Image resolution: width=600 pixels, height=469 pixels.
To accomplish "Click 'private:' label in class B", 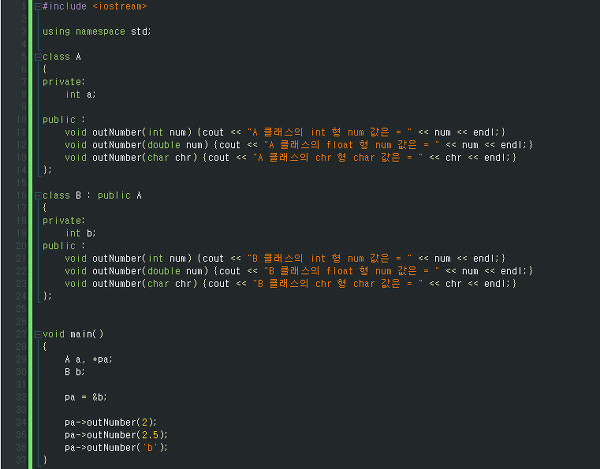I will (x=64, y=221).
